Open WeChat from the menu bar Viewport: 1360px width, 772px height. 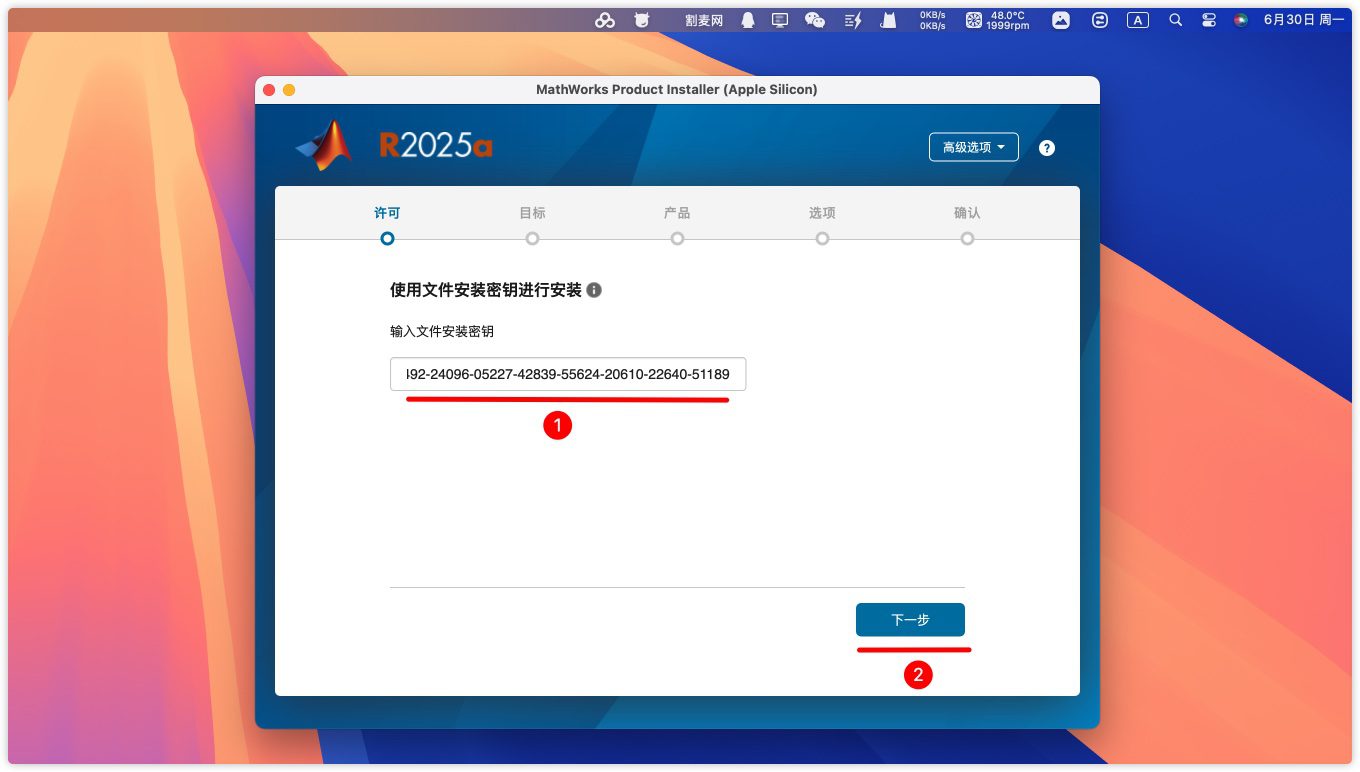point(815,20)
